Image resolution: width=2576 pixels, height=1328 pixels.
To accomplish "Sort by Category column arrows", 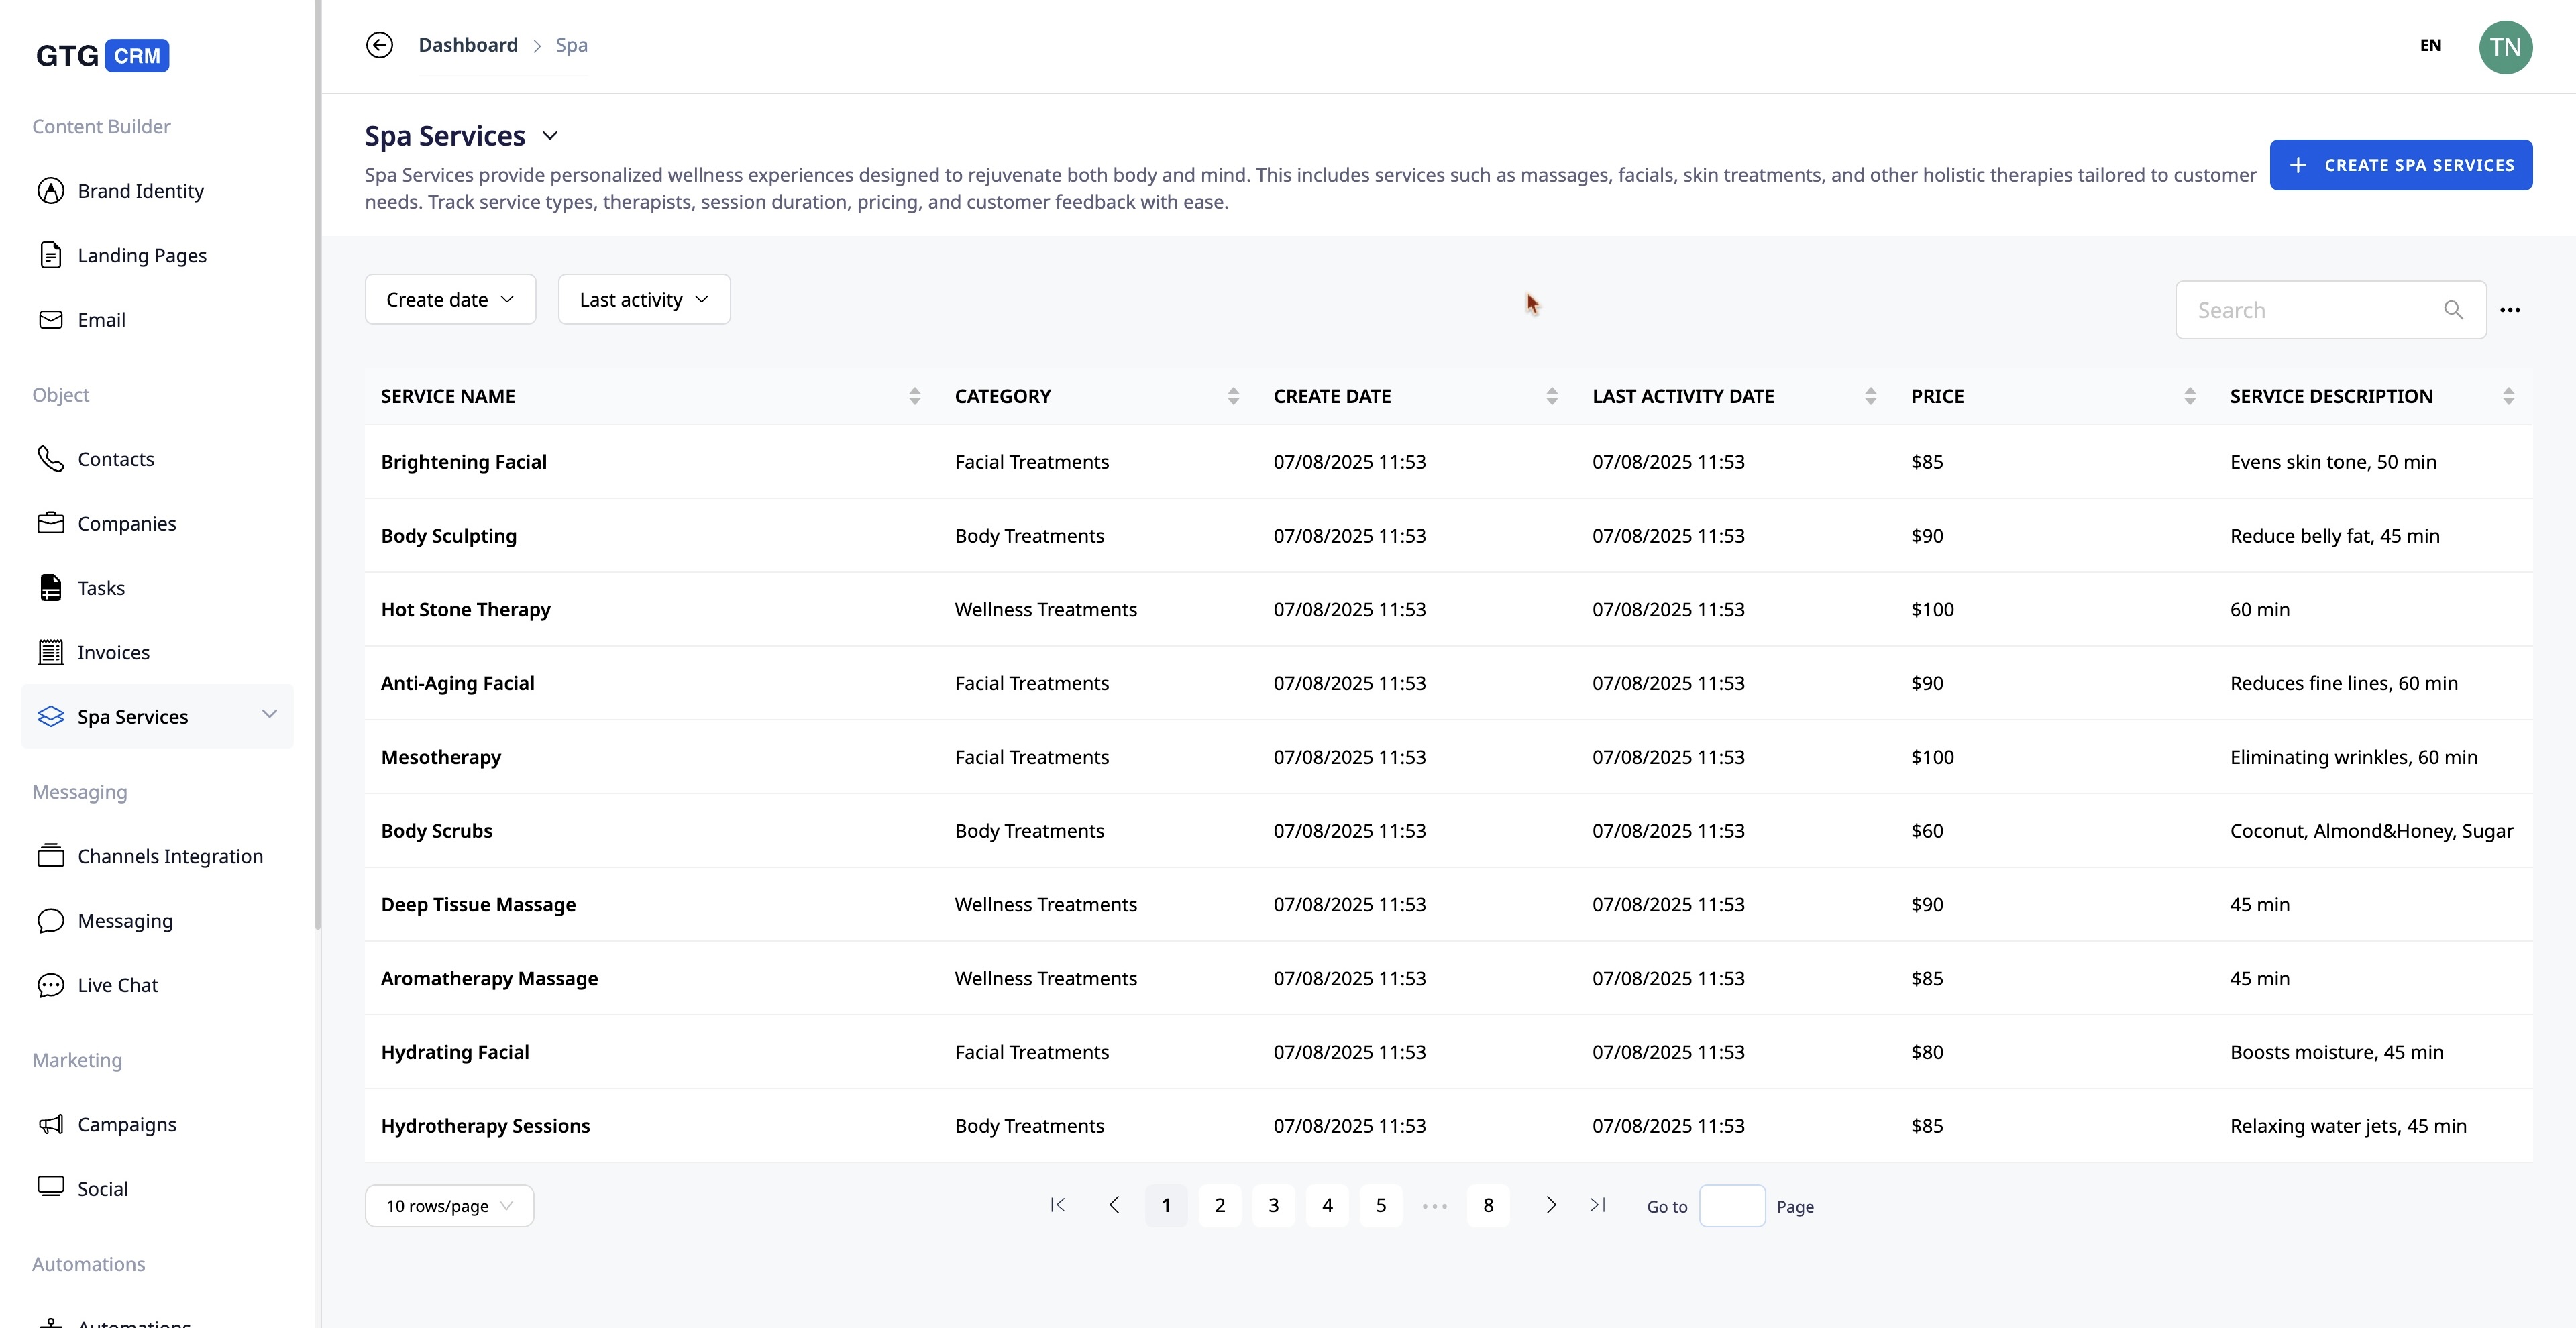I will pyautogui.click(x=1233, y=396).
